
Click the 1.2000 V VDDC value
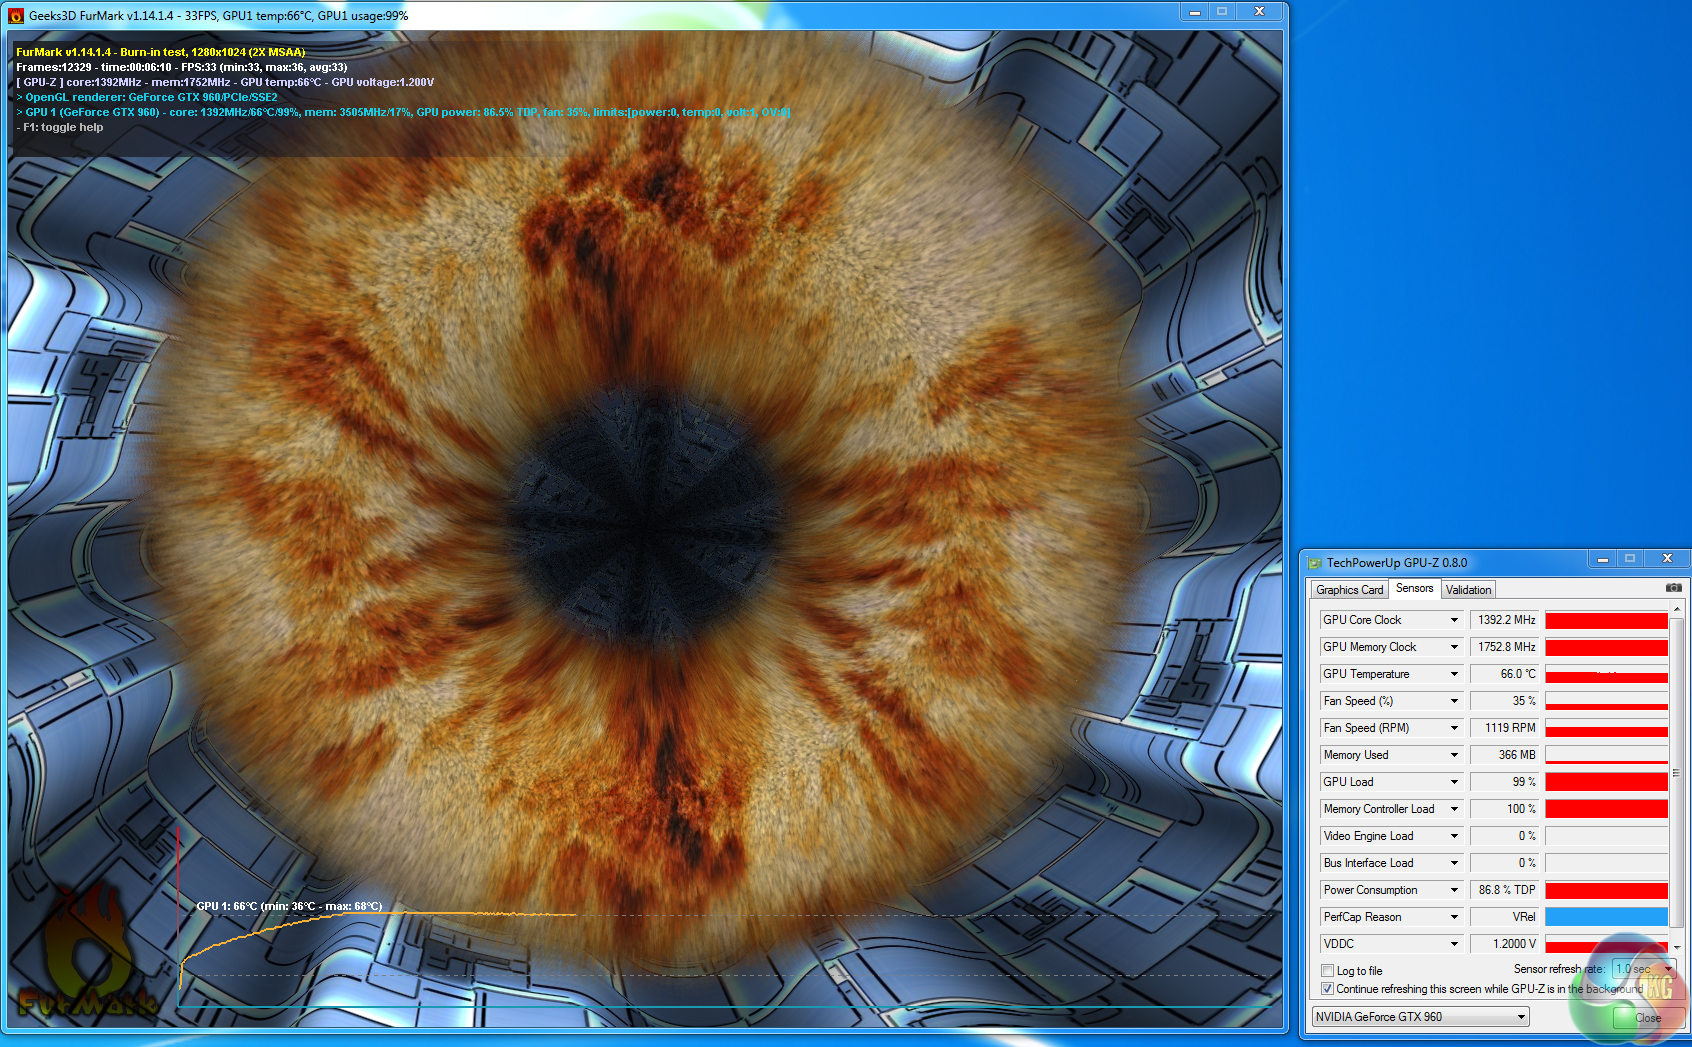point(1506,944)
